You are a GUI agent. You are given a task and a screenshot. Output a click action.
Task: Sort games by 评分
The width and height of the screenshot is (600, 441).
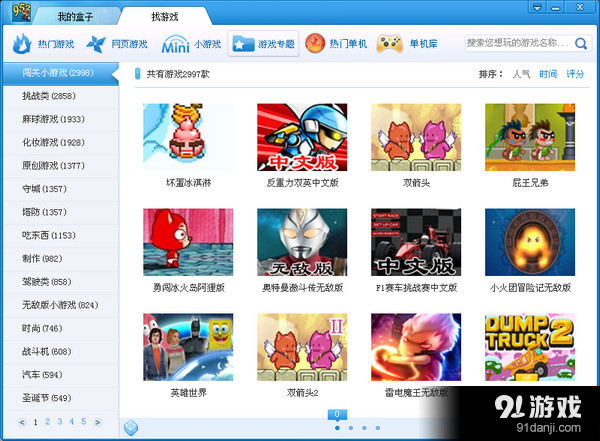point(575,74)
